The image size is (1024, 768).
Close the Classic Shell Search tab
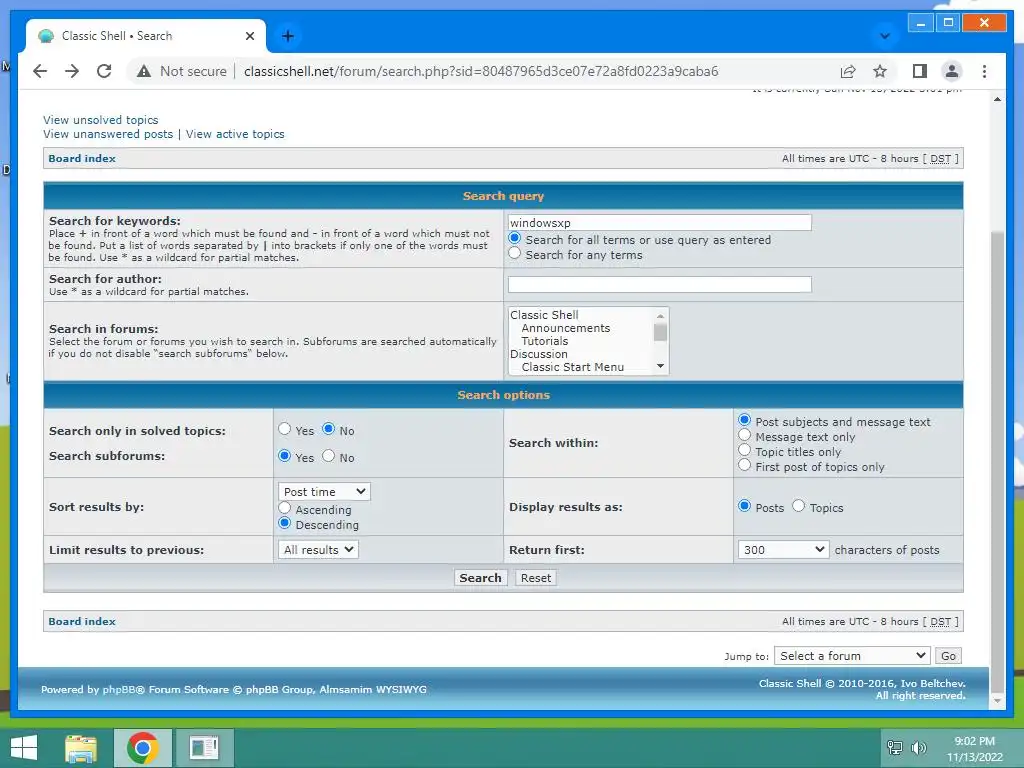(x=249, y=36)
